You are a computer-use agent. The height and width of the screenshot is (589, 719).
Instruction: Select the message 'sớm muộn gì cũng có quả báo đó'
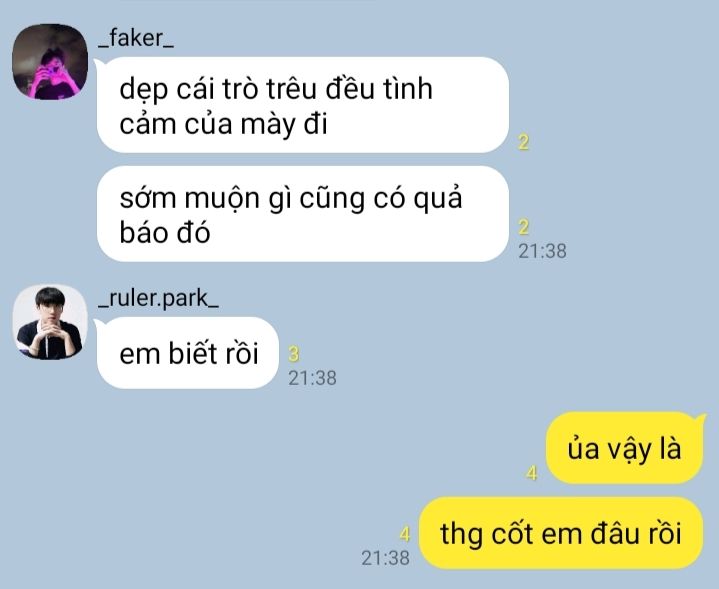pos(303,214)
